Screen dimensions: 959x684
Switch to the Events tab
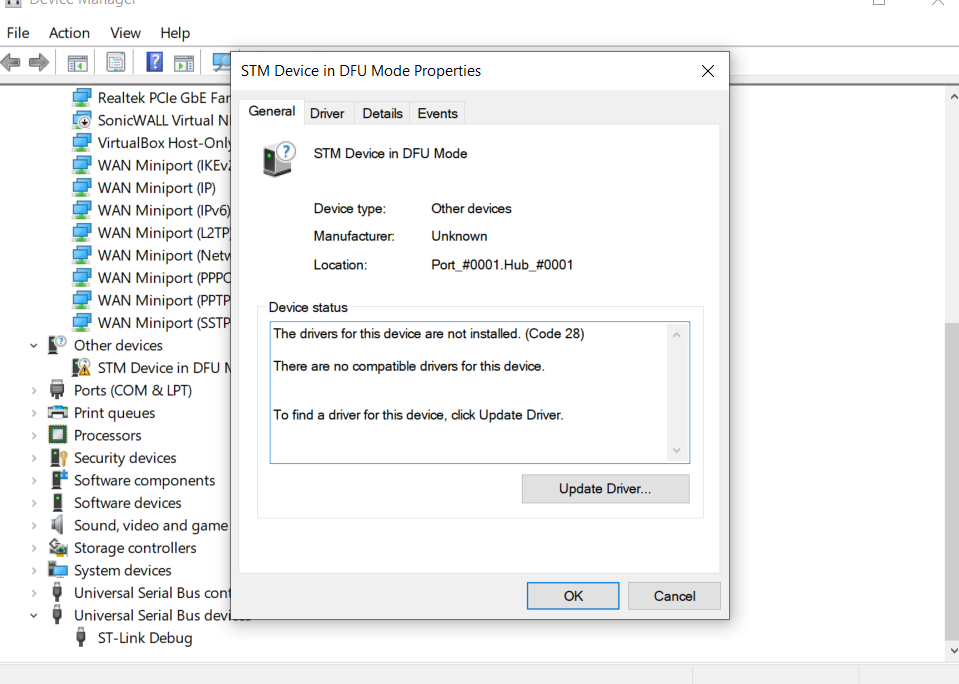(x=437, y=112)
